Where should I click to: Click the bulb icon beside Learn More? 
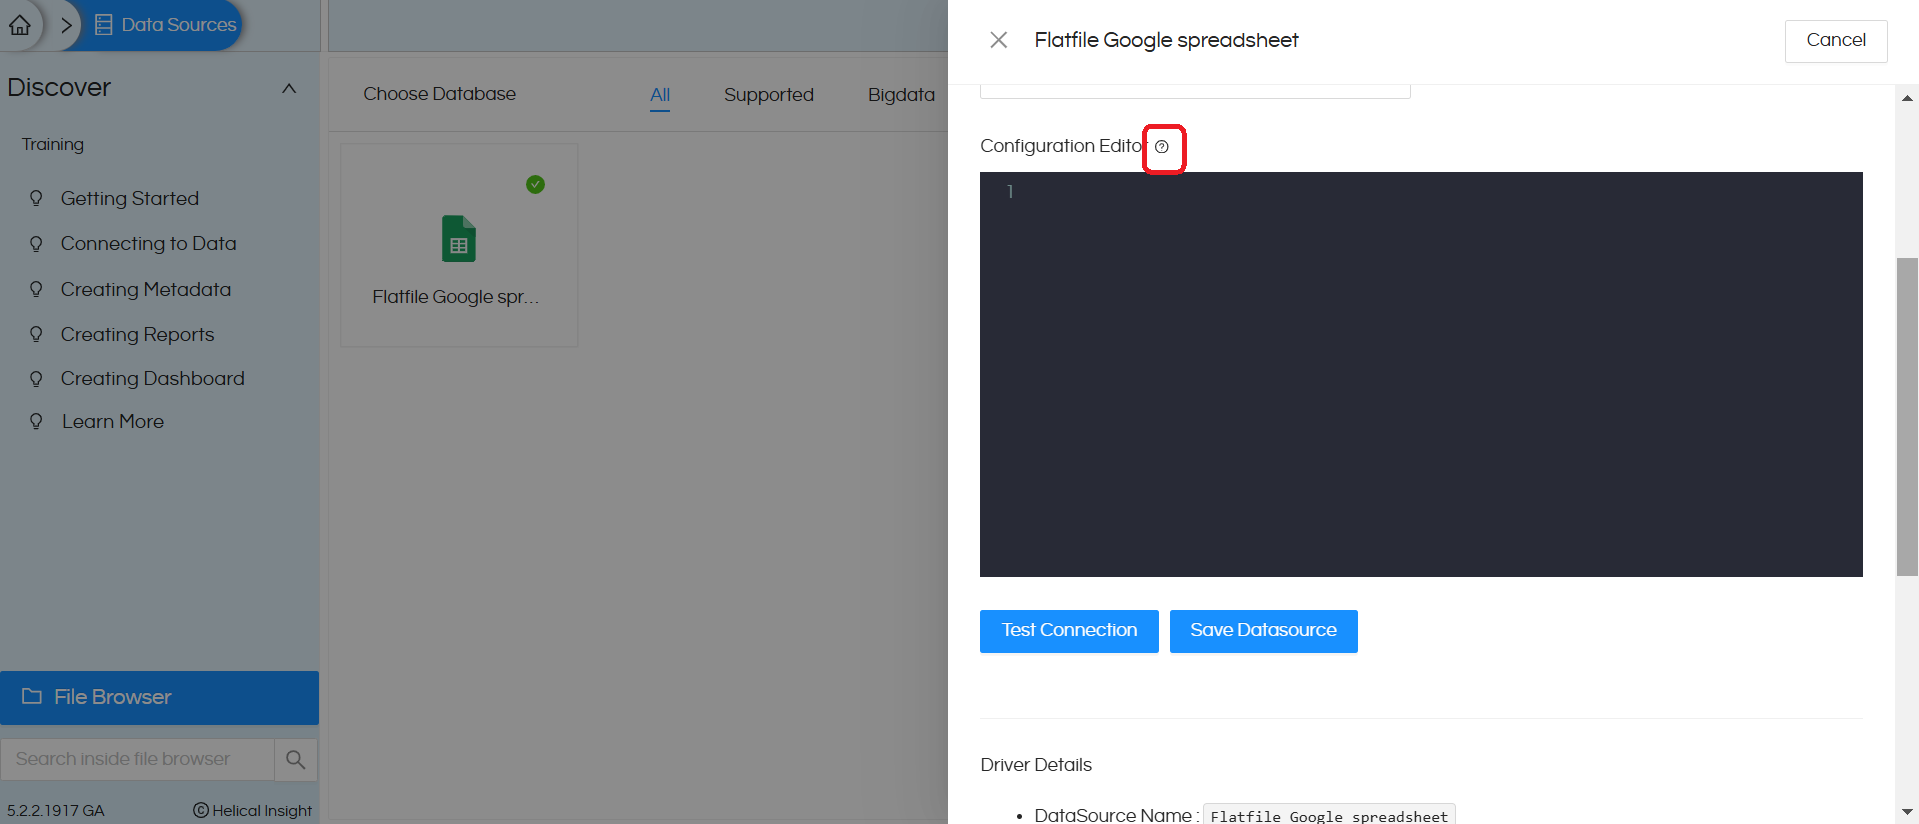(x=36, y=421)
